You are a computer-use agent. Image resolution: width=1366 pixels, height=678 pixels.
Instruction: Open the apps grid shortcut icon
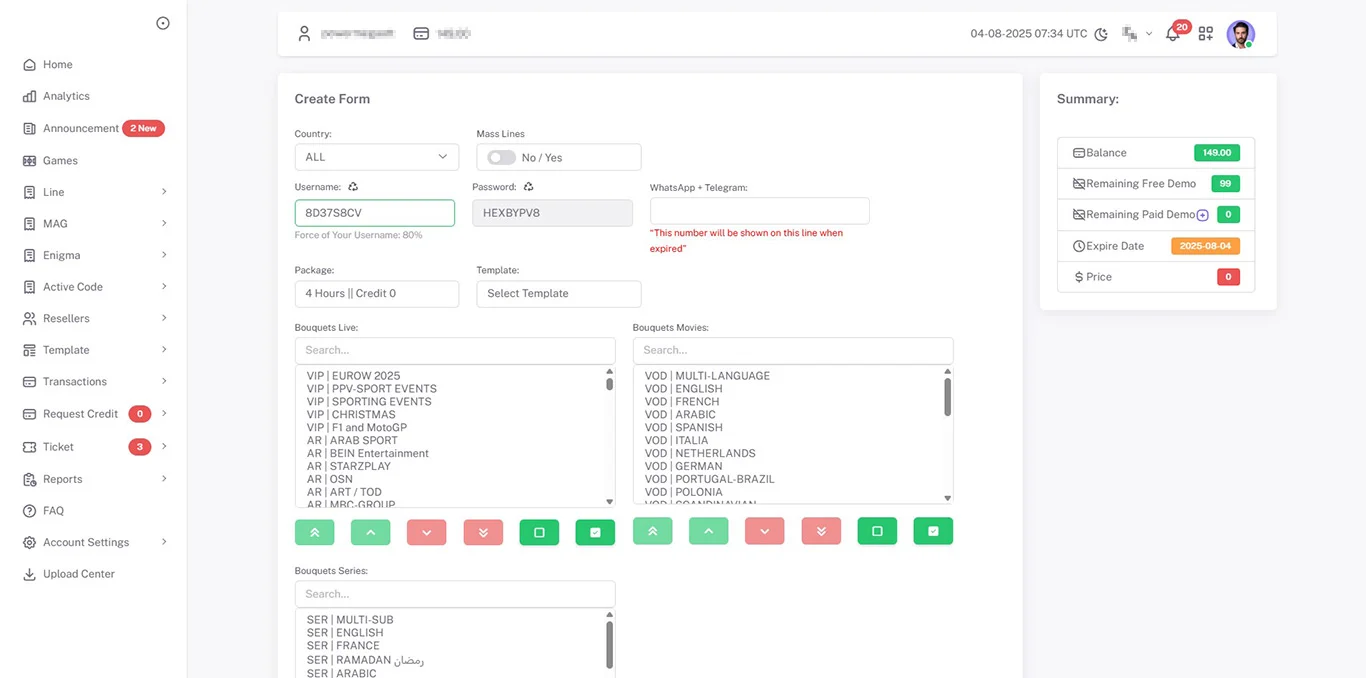pyautogui.click(x=1206, y=34)
